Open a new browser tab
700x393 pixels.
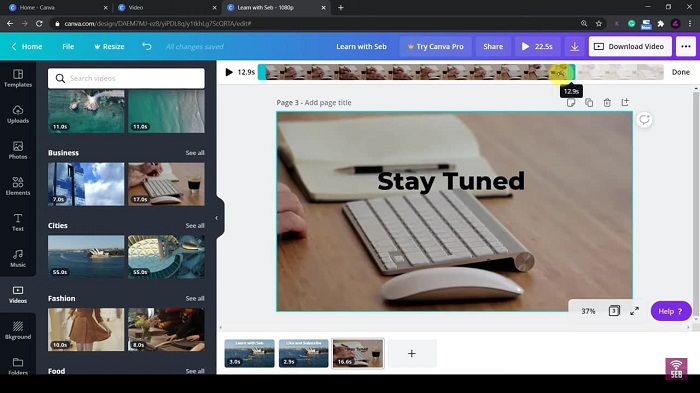click(341, 8)
